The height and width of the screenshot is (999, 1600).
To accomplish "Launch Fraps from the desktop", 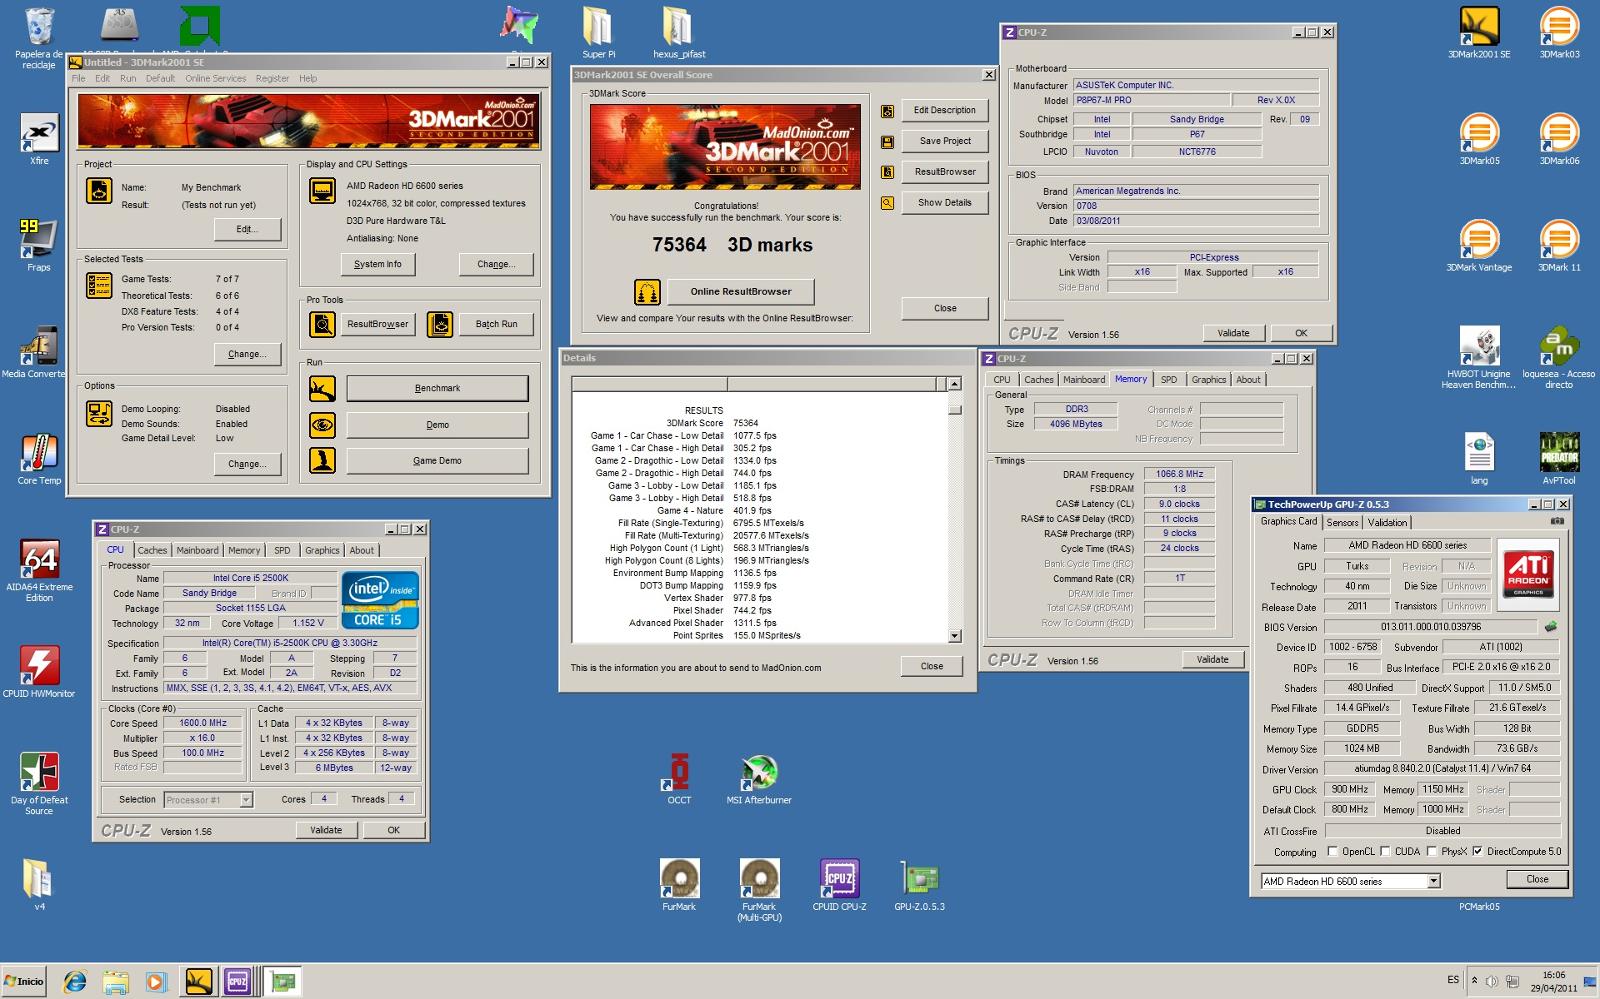I will pyautogui.click(x=39, y=245).
